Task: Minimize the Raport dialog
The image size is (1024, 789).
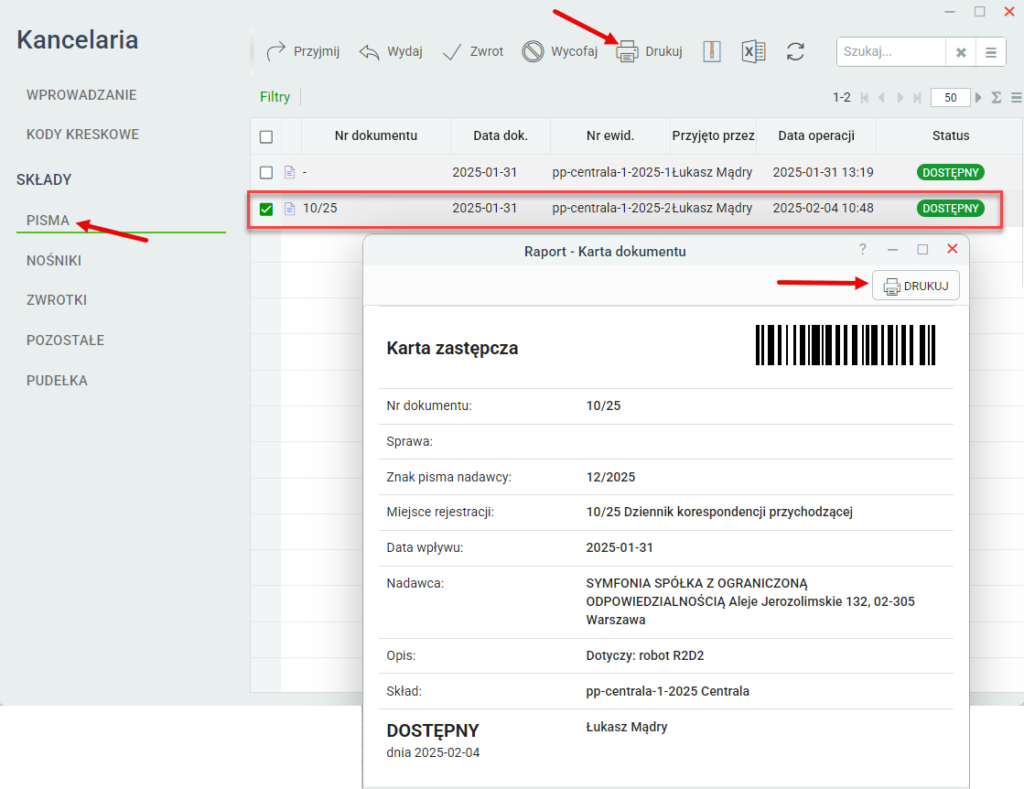Action: (893, 250)
